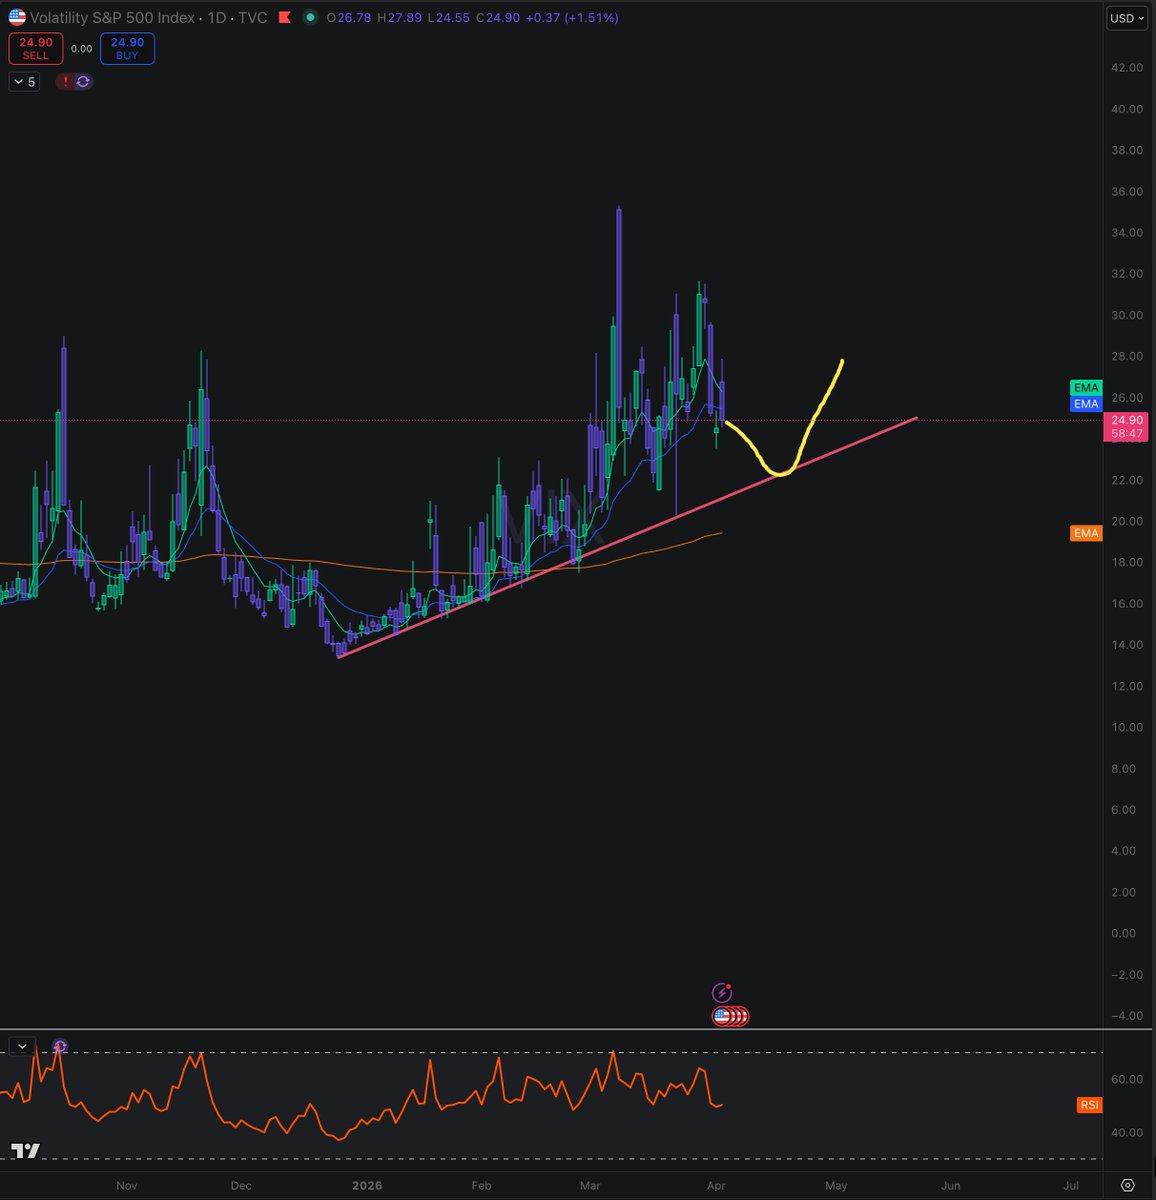Click the US flag symbol logo
This screenshot has height=1200, width=1156.
(17, 17)
